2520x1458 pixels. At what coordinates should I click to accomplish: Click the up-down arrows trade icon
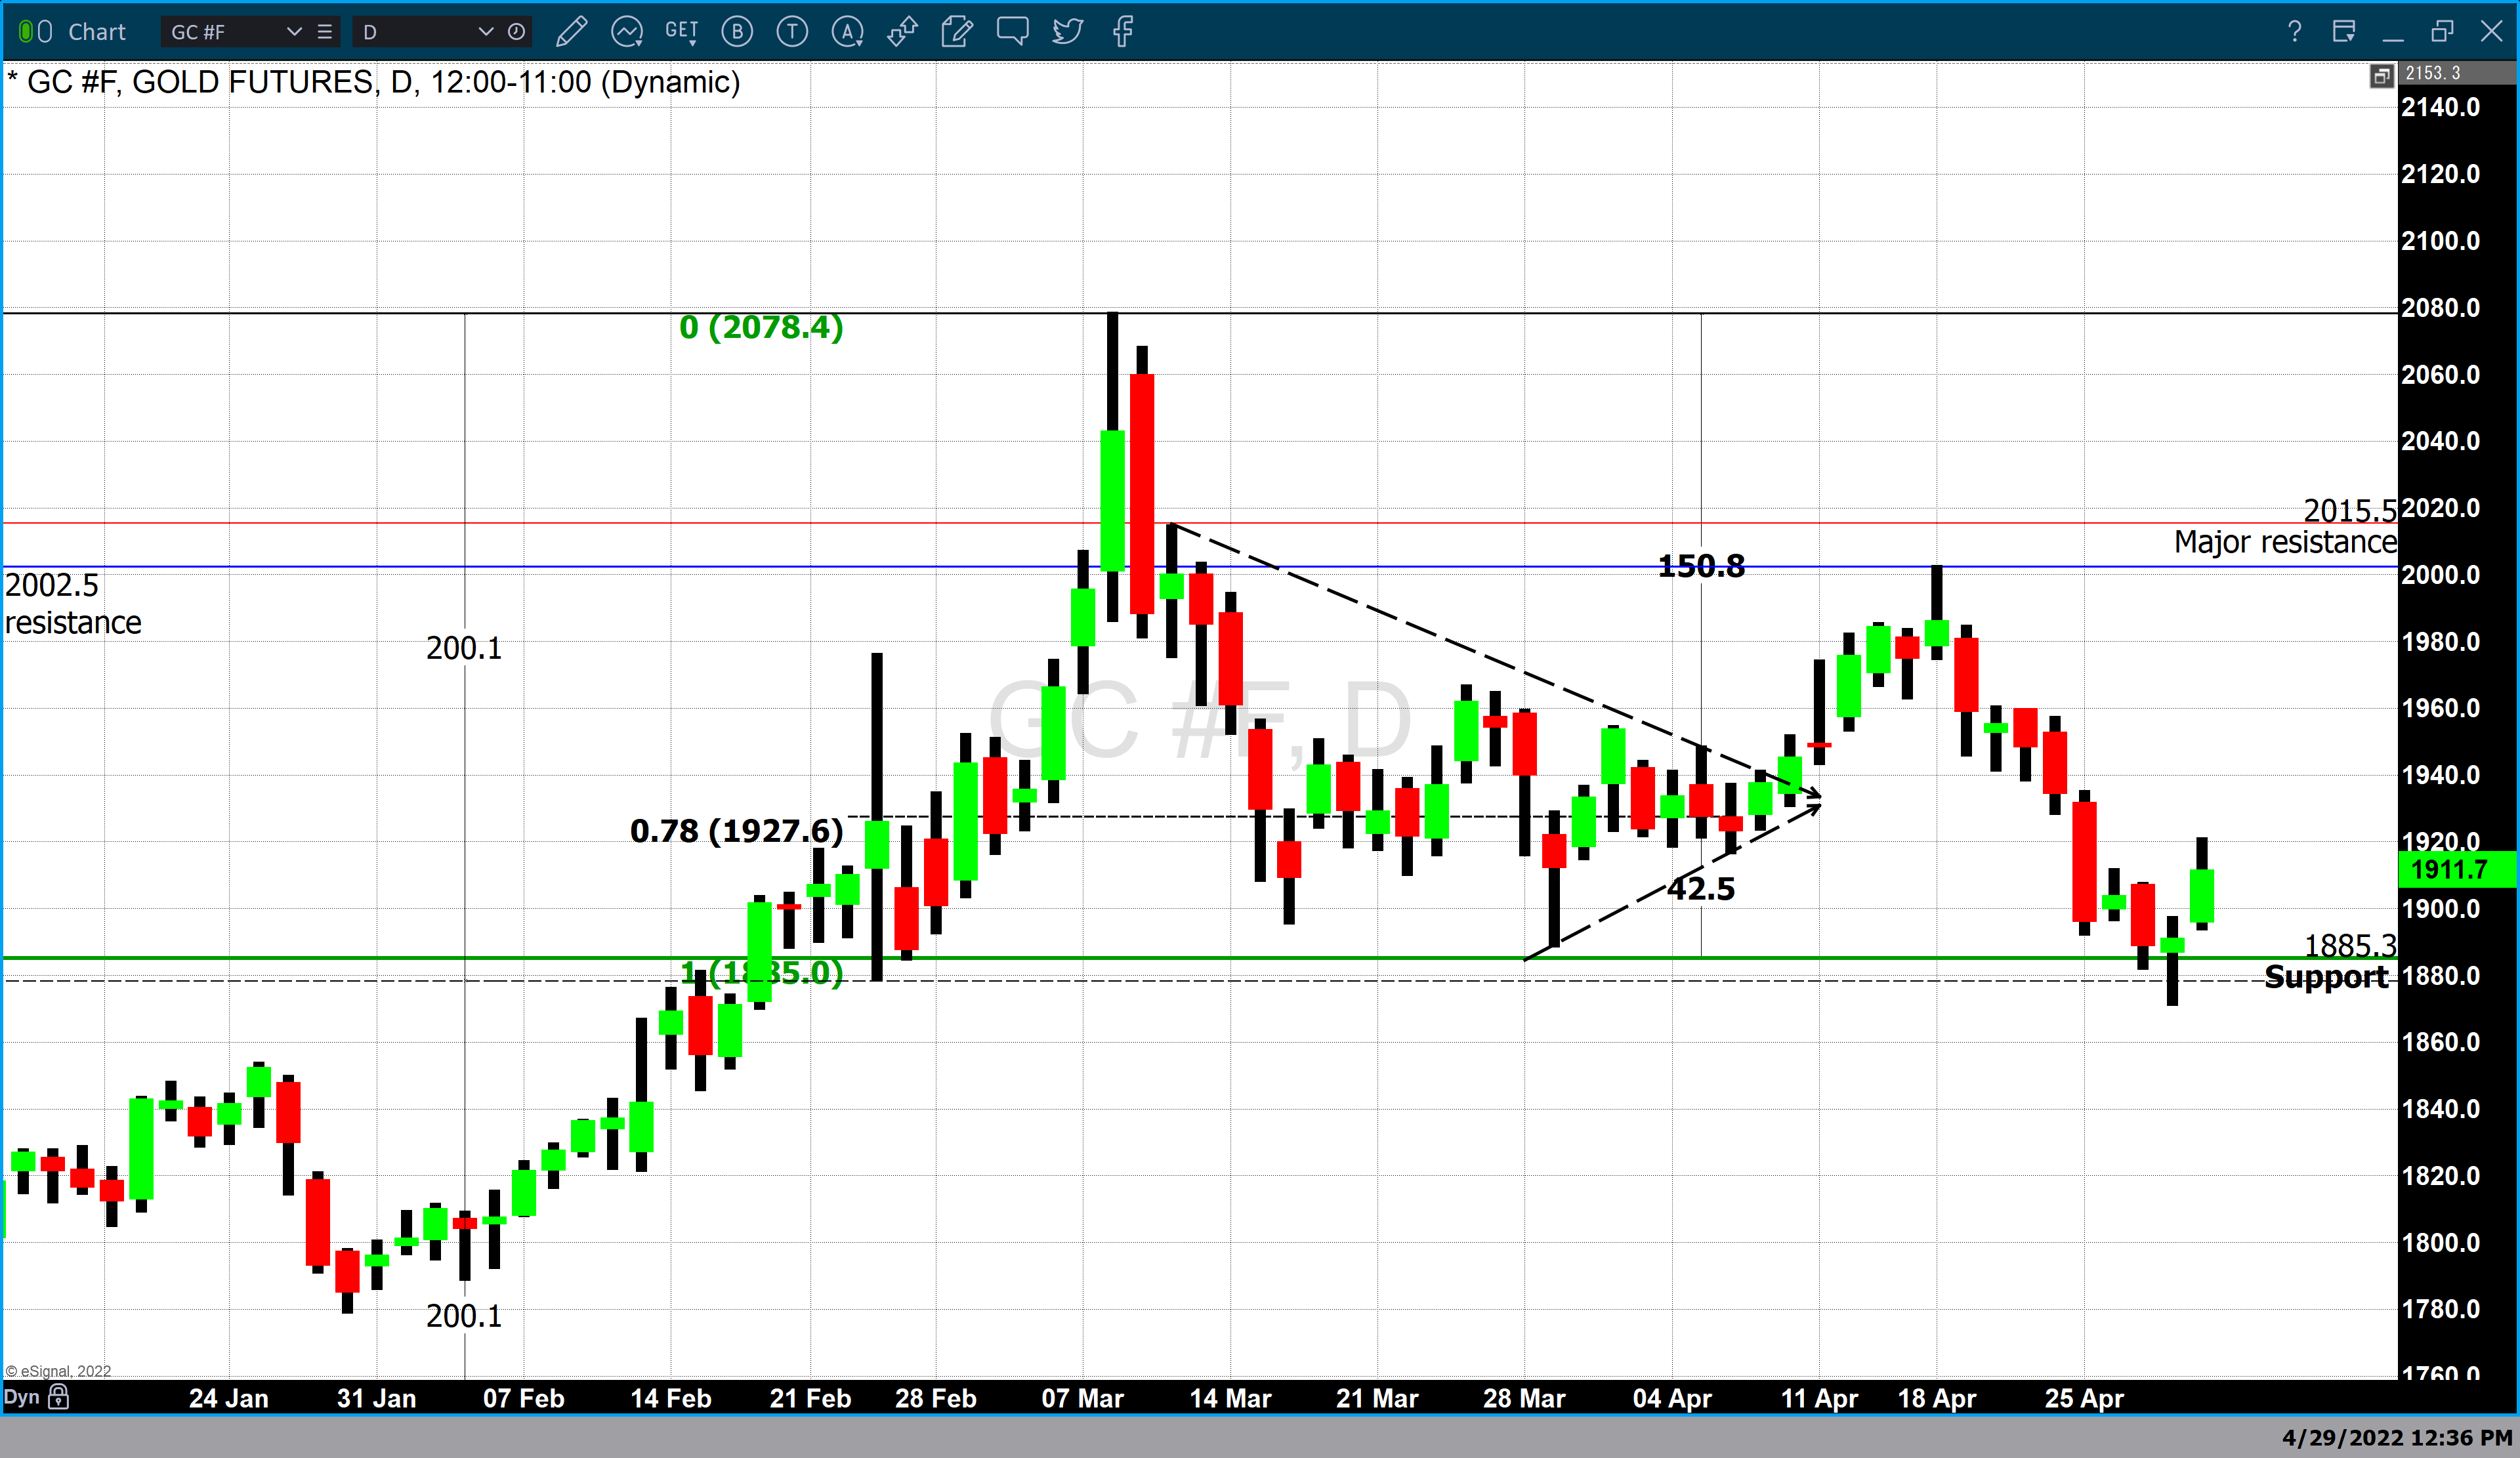902,32
